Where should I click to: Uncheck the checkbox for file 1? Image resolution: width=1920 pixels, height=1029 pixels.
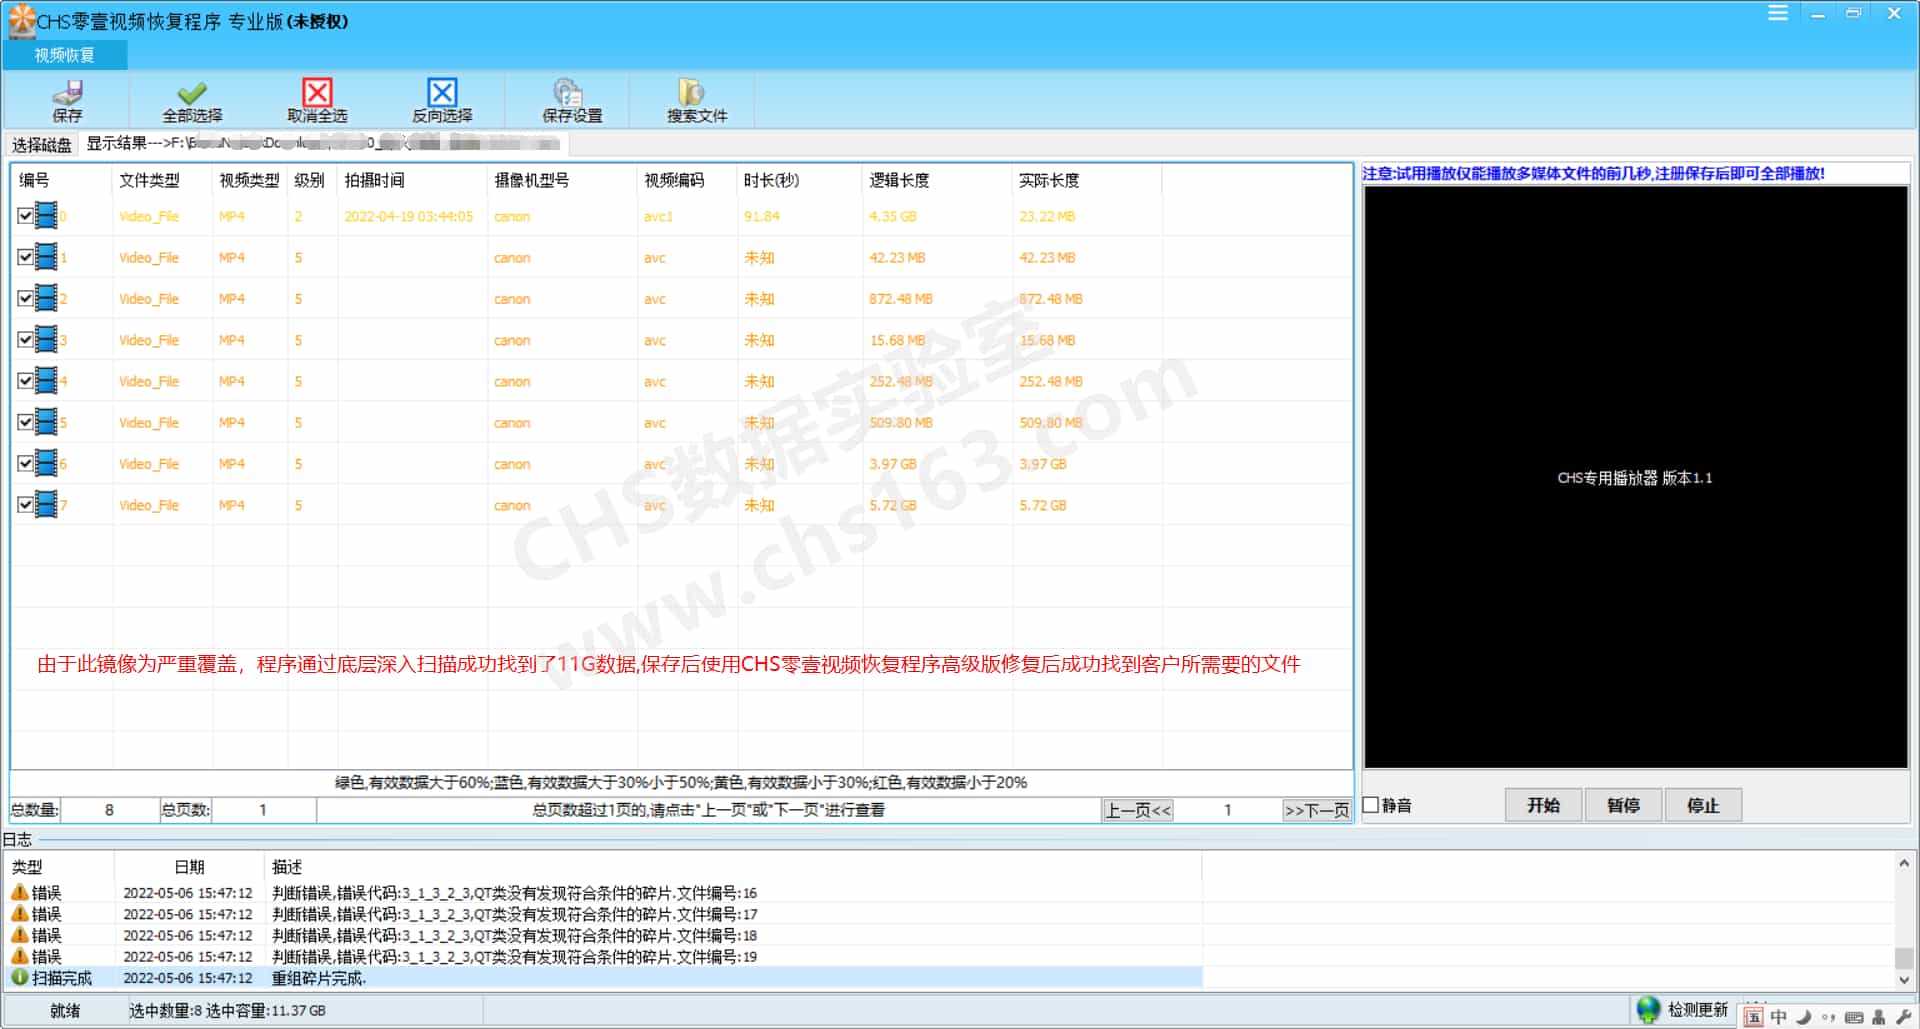[x=25, y=257]
